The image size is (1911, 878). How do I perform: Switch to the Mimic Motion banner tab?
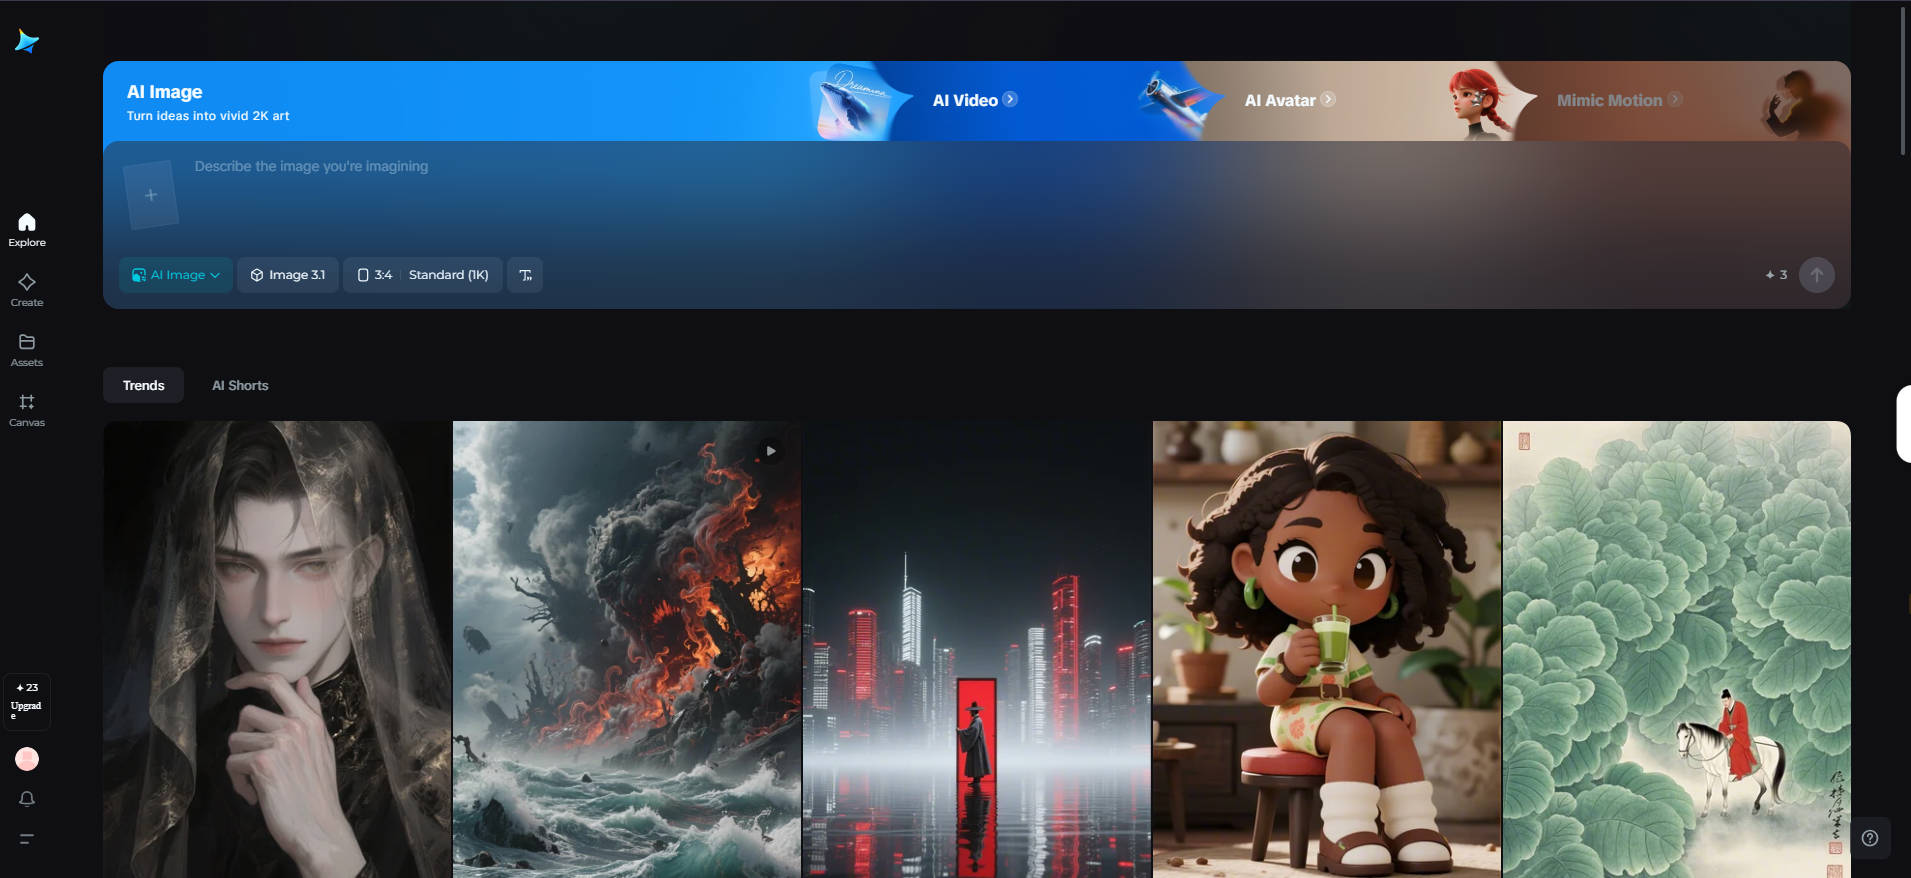pyautogui.click(x=1619, y=100)
